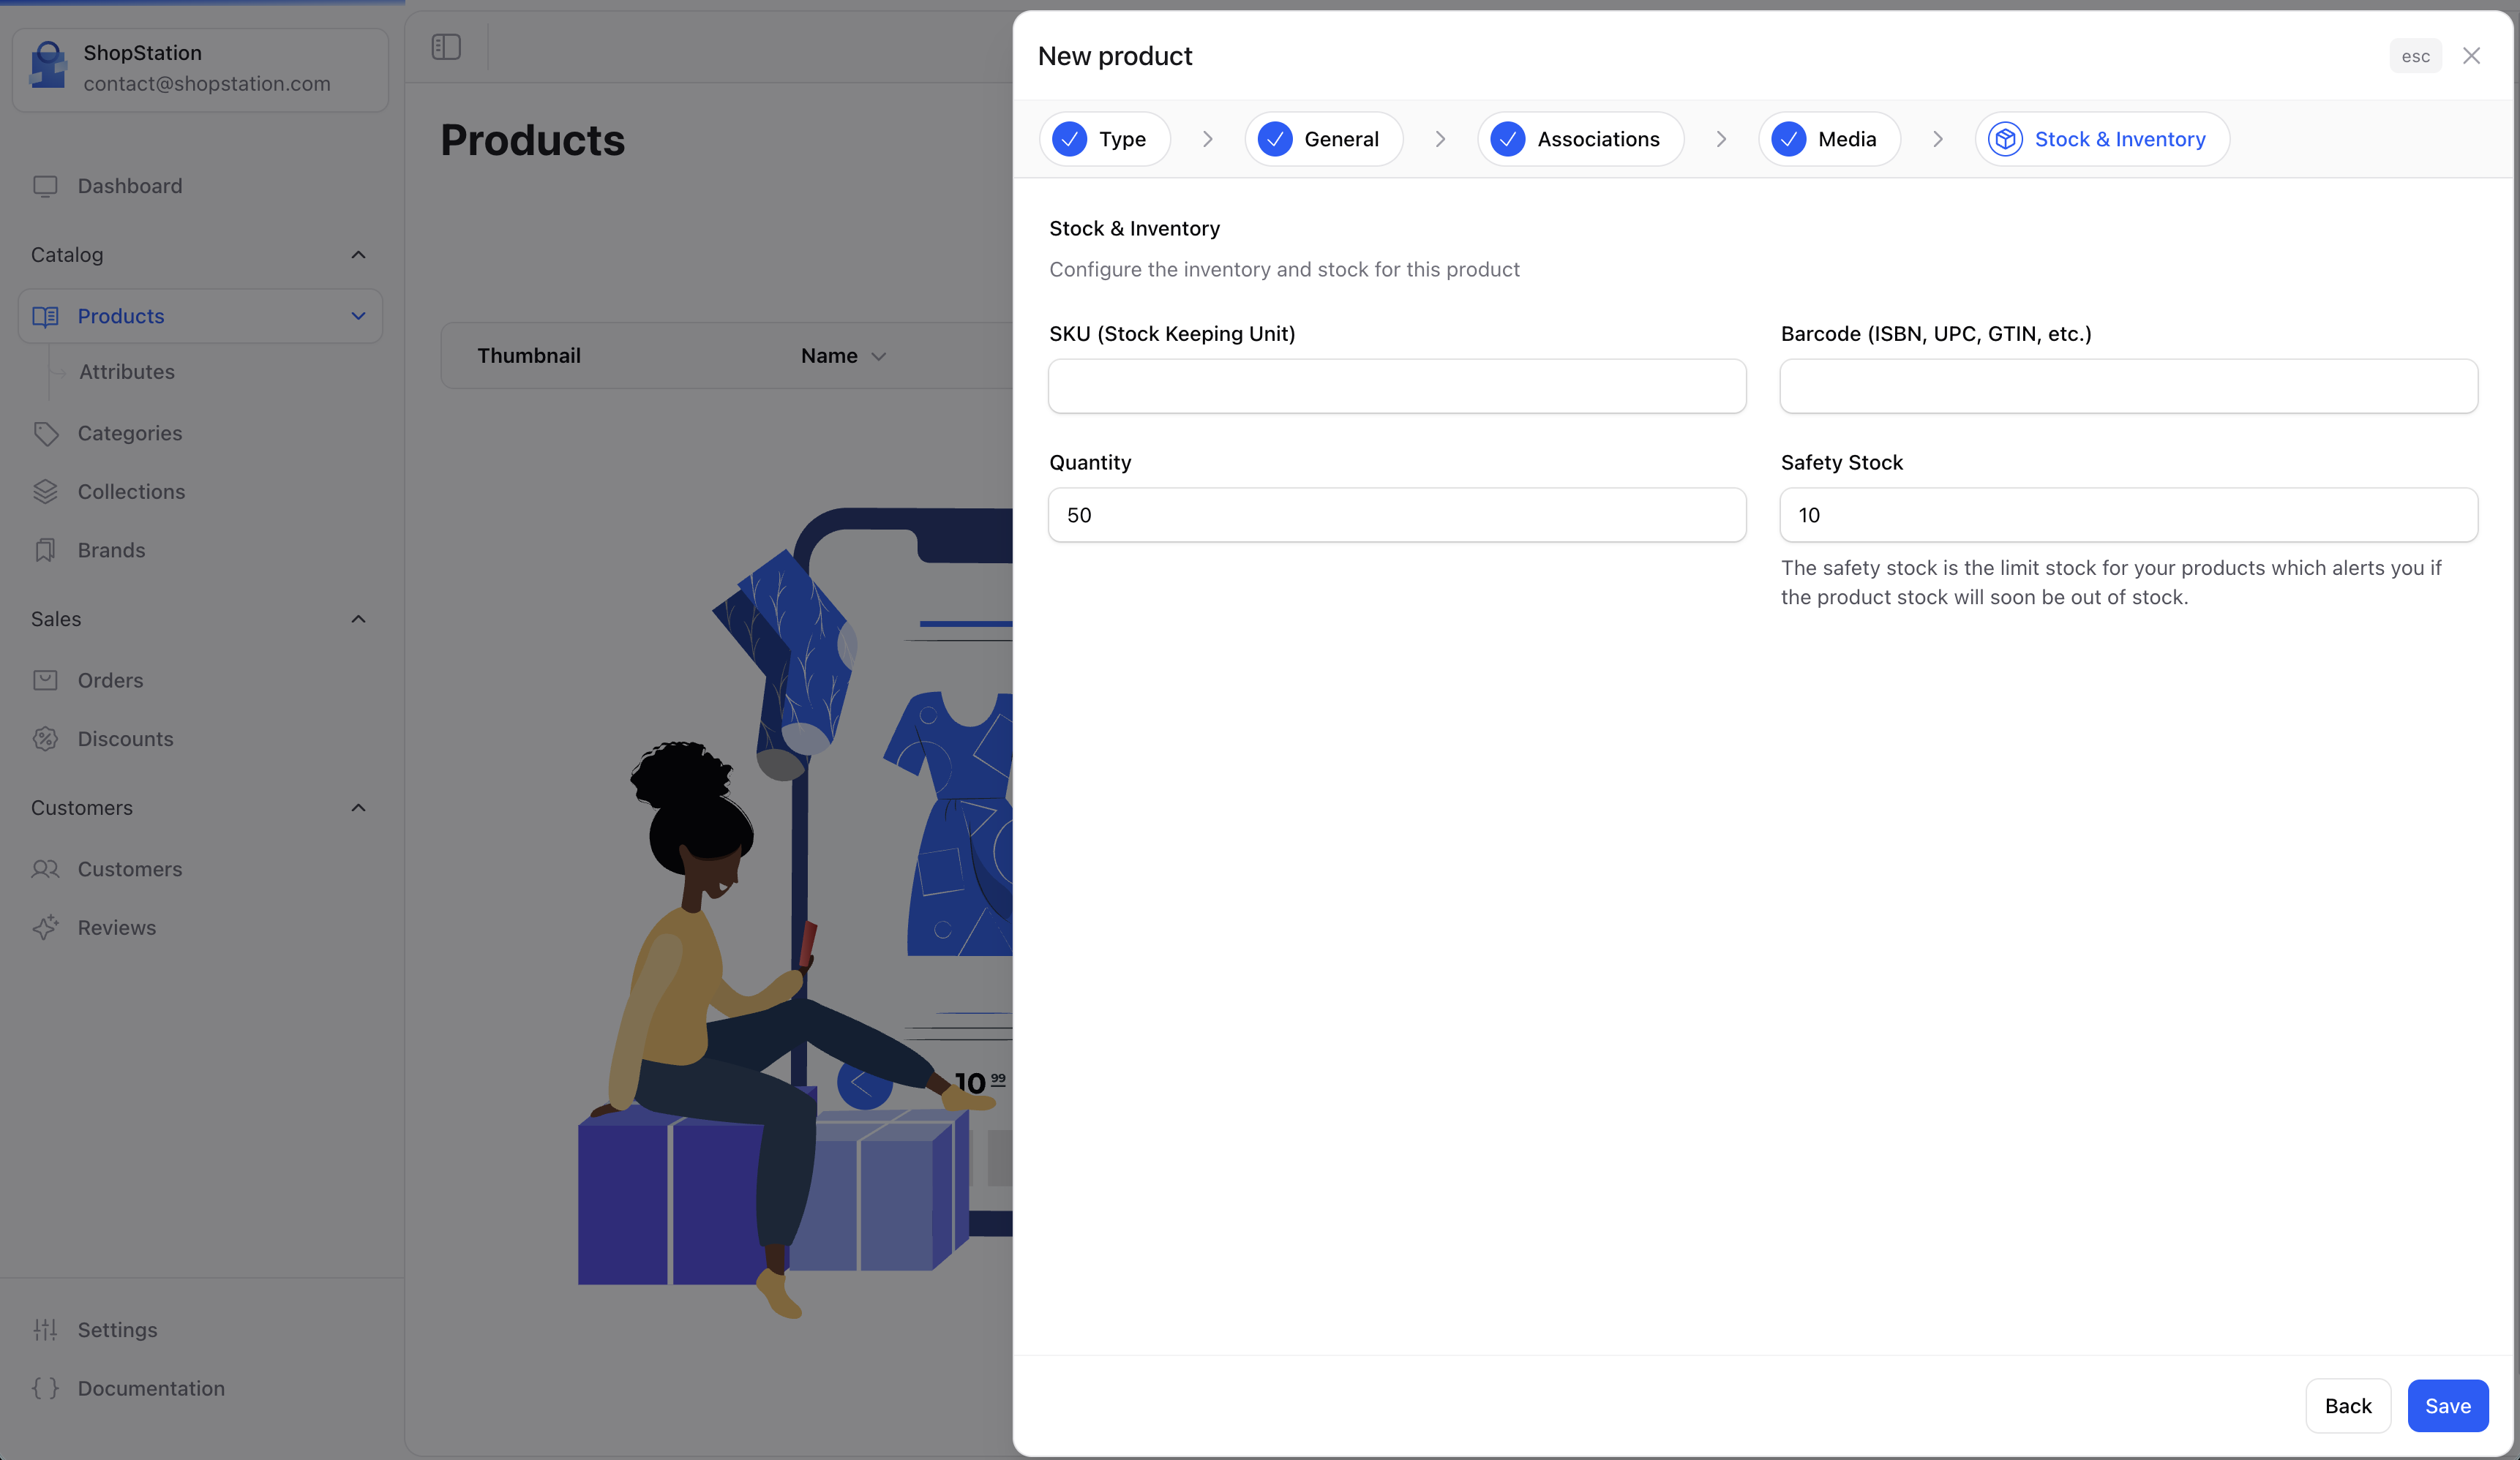2520x1460 pixels.
Task: Click the Settings sliders icon
Action: [45, 1330]
